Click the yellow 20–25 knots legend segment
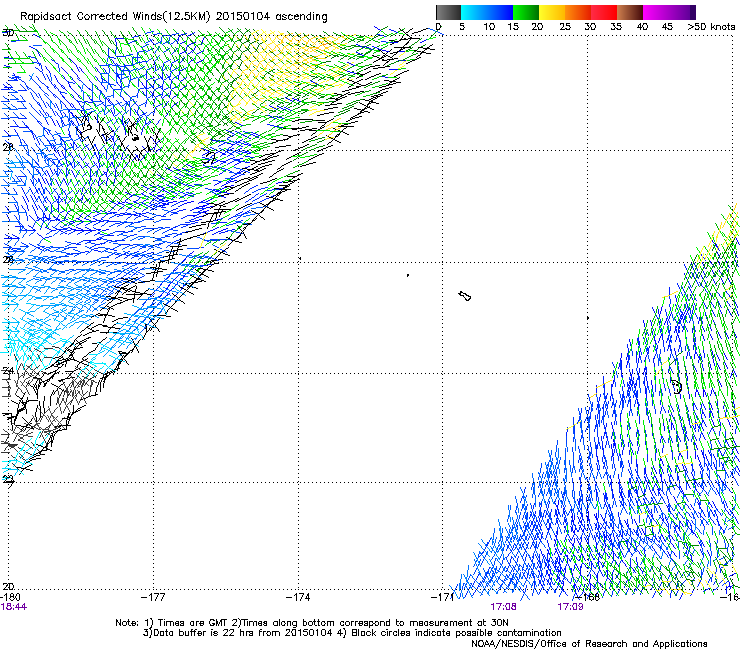This screenshot has width=740, height=650. click(x=552, y=12)
